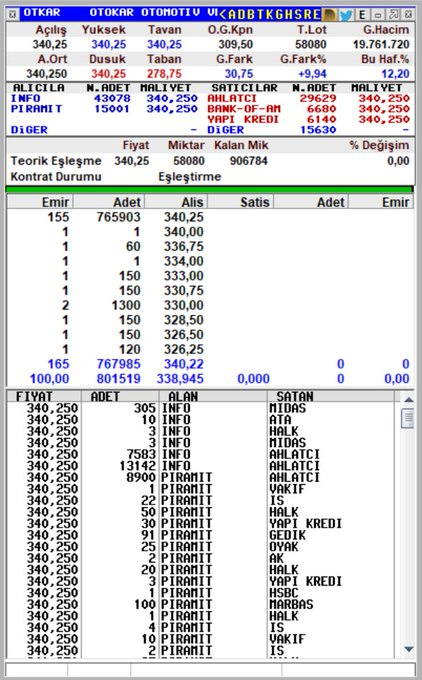
Task: Select the bid quantity 1300
Action: pos(126,305)
